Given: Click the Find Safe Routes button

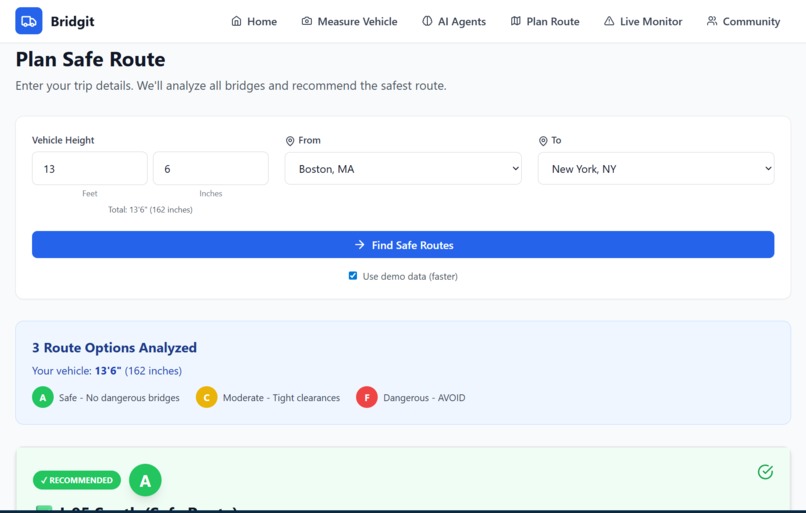Looking at the screenshot, I should click(x=403, y=245).
